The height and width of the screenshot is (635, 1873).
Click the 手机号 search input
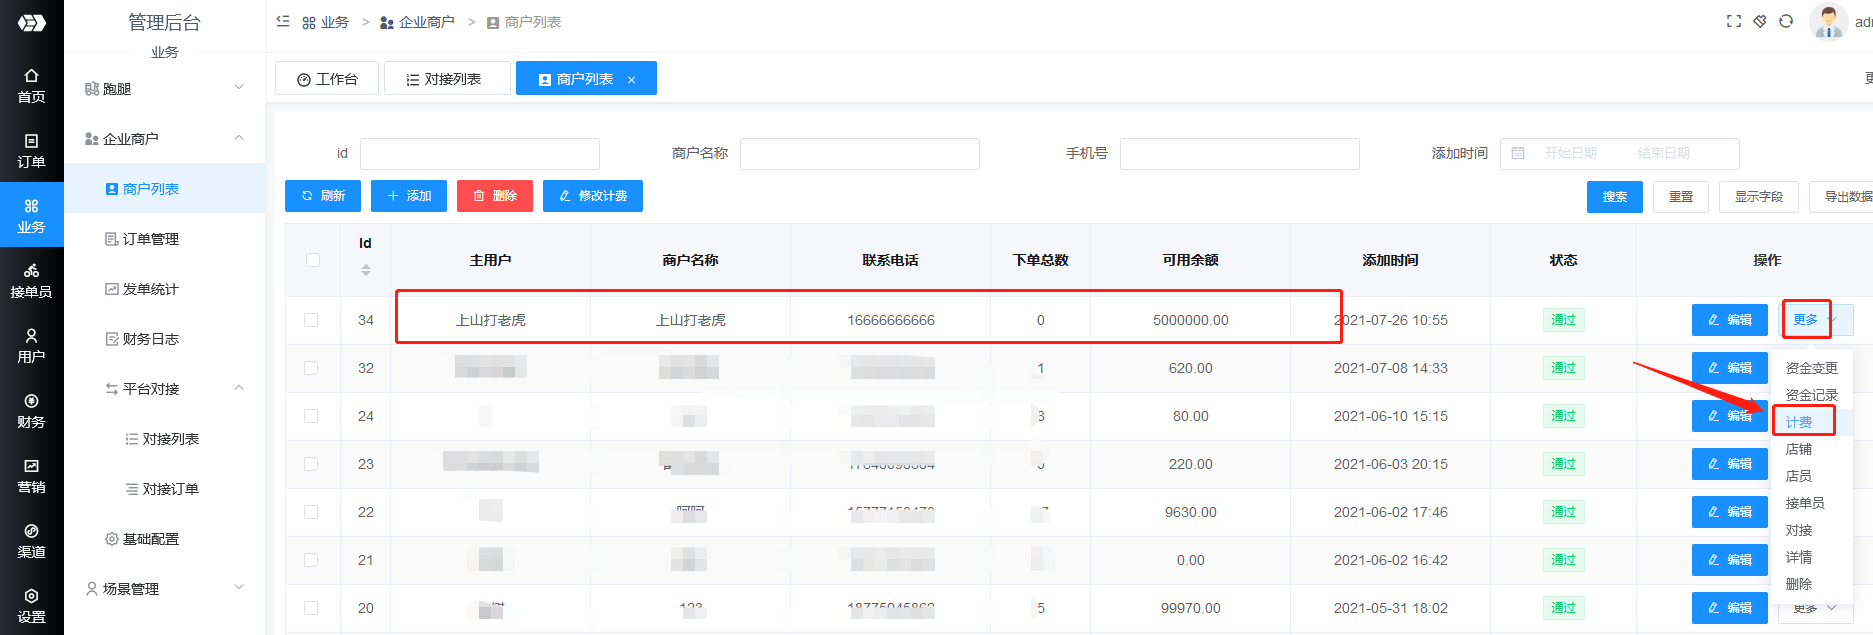pos(1240,153)
